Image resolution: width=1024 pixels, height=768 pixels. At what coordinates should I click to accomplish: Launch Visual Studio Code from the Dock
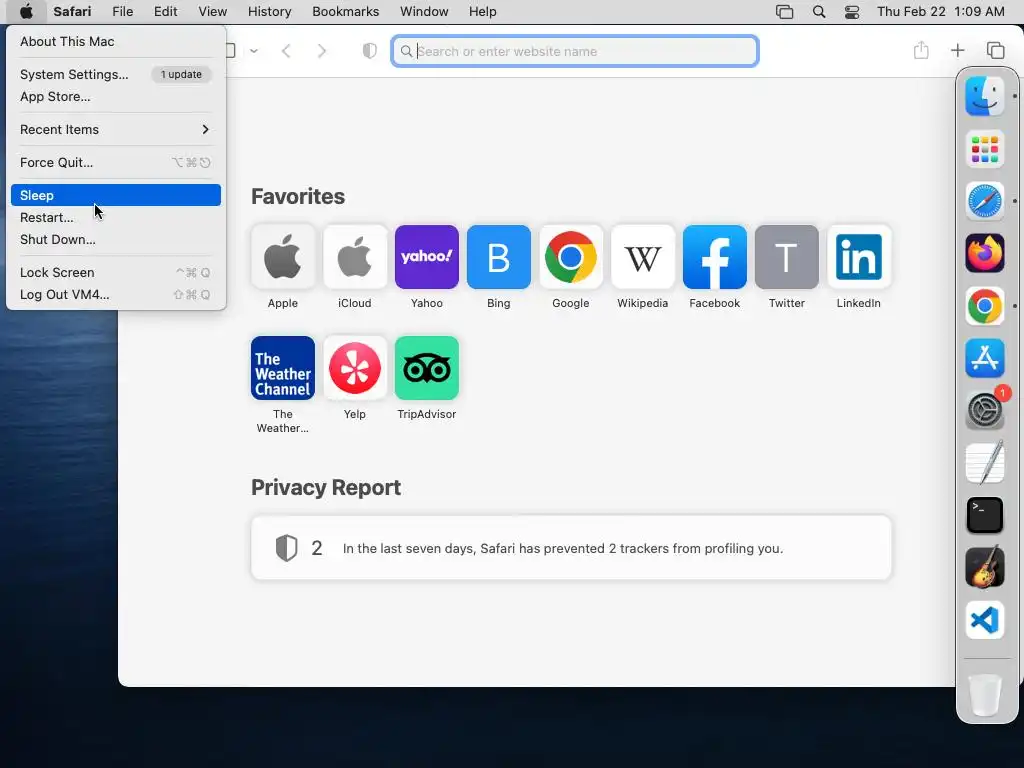[x=985, y=620]
